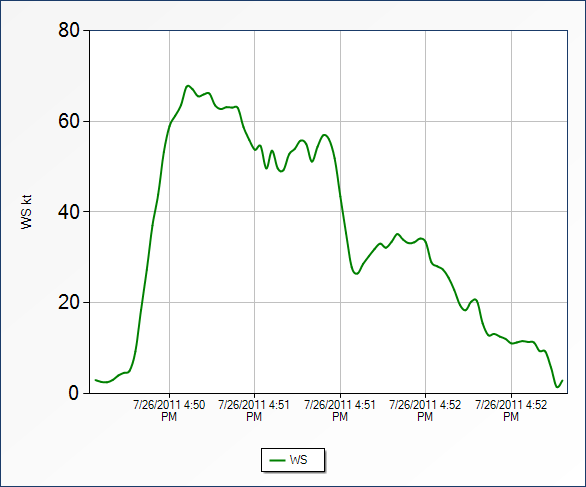The width and height of the screenshot is (586, 487).
Task: Click the curve's start point at far left
Action: tap(96, 380)
